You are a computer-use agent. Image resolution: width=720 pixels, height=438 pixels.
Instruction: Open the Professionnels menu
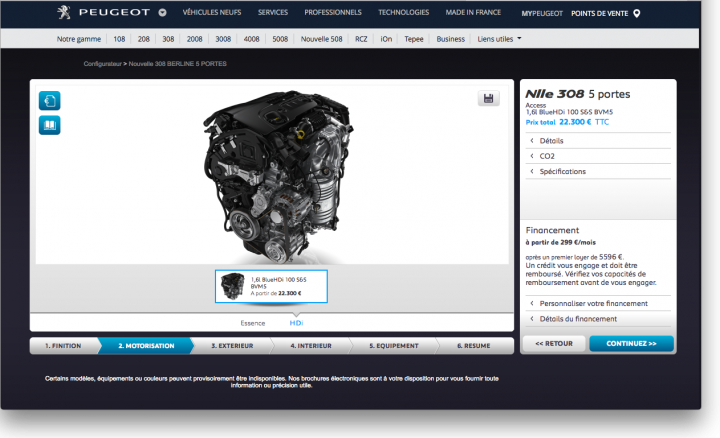coord(333,12)
